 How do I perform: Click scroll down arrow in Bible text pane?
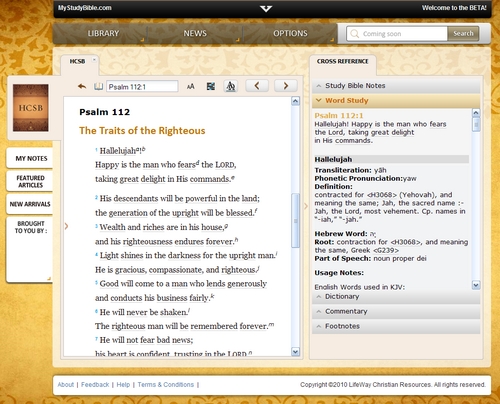295,352
